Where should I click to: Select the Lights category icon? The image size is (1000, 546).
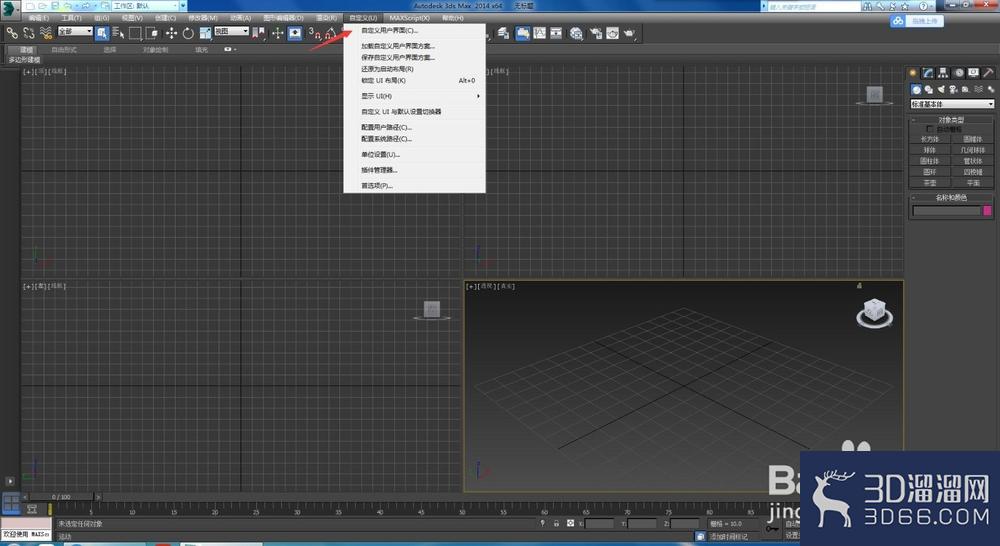(x=941, y=90)
